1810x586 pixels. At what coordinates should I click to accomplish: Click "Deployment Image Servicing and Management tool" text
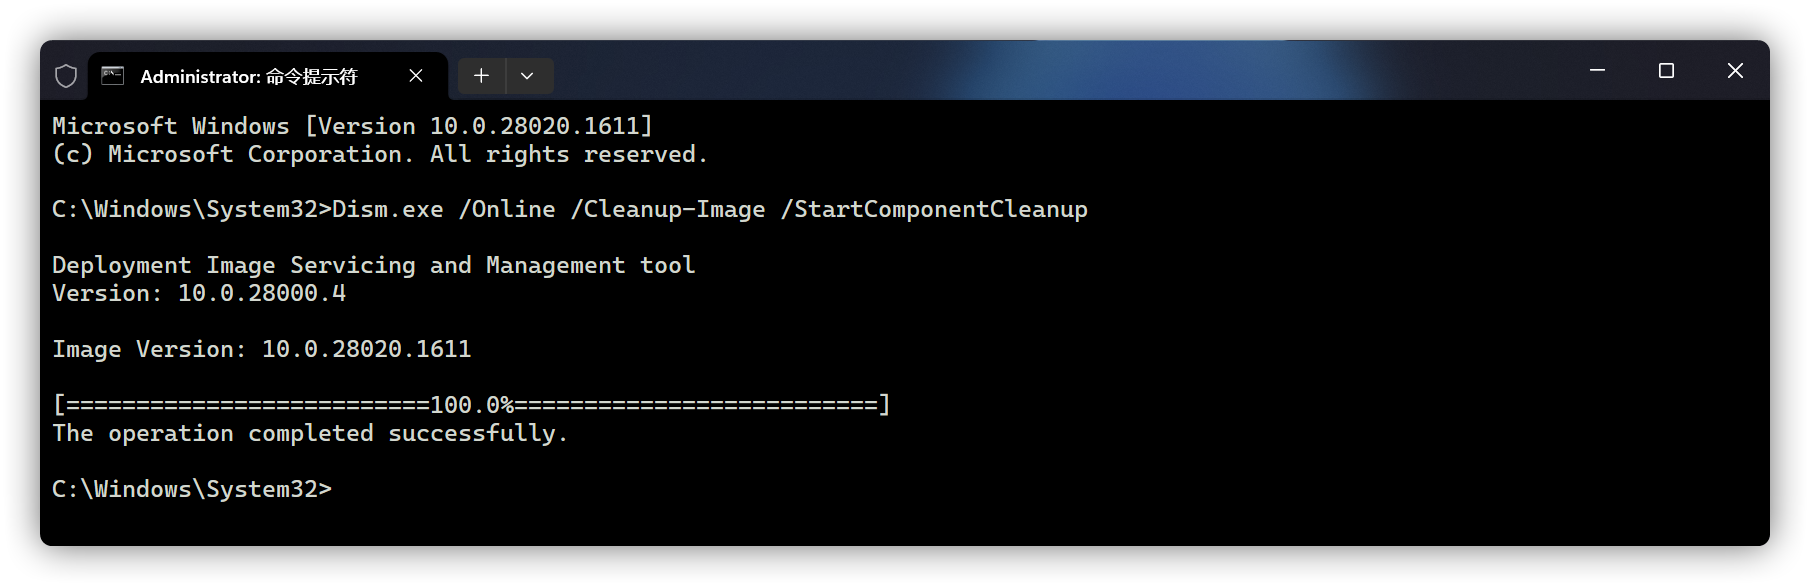point(373,265)
